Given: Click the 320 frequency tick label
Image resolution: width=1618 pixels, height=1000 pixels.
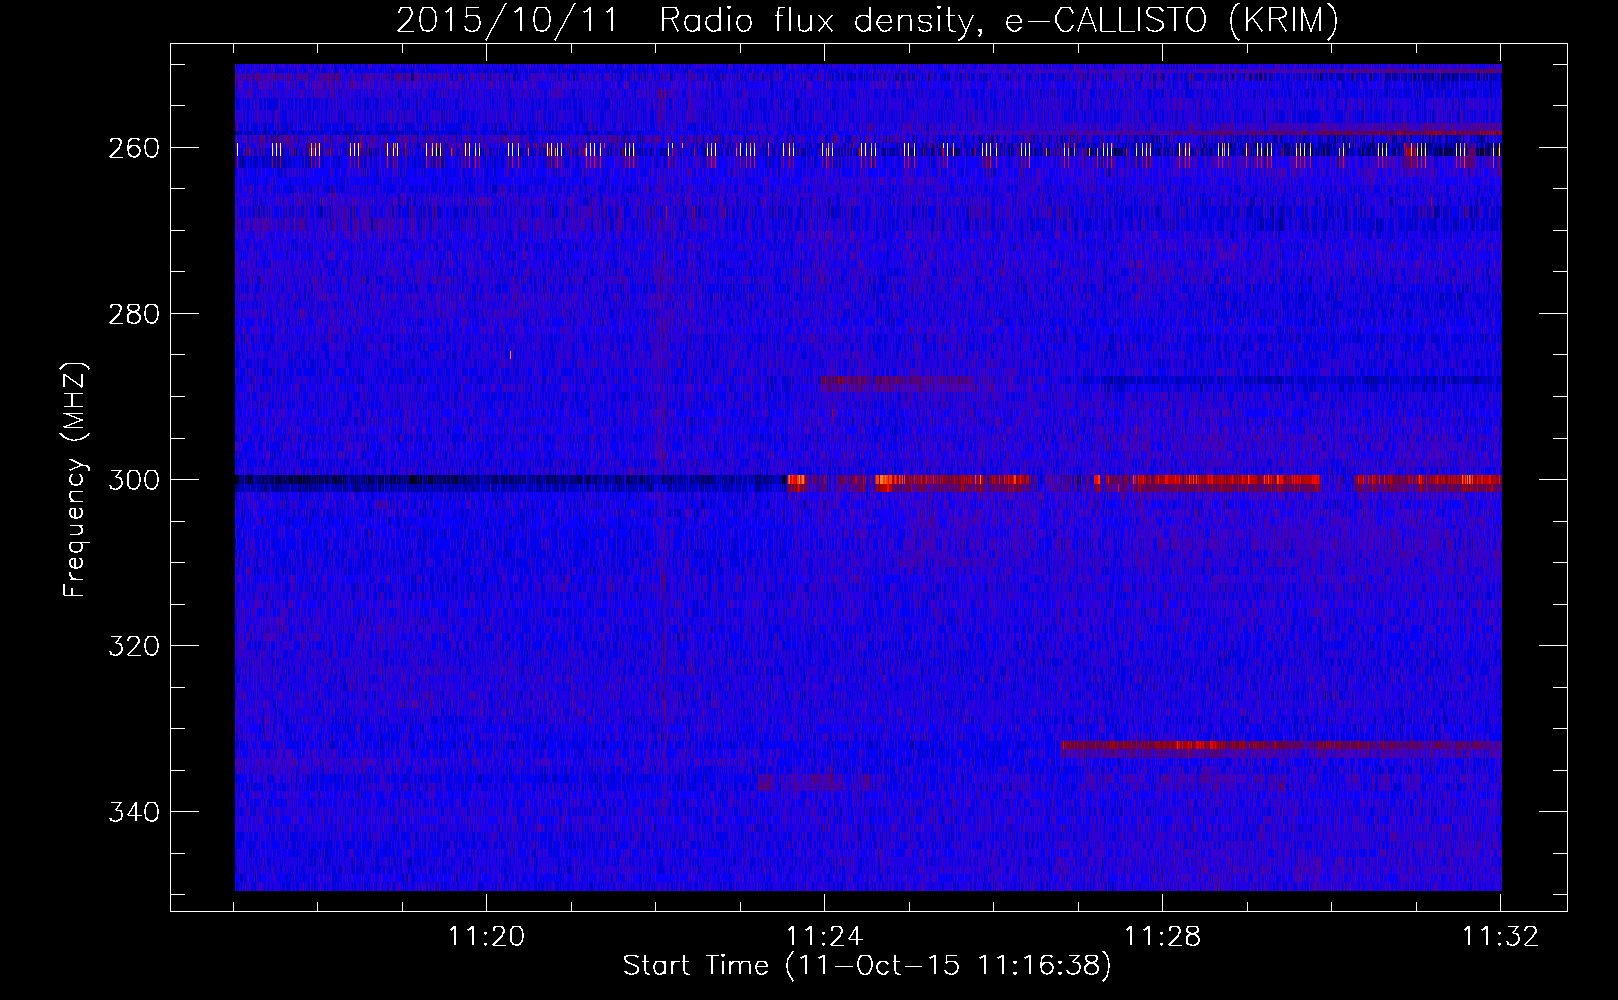Looking at the screenshot, I should pyautogui.click(x=133, y=646).
